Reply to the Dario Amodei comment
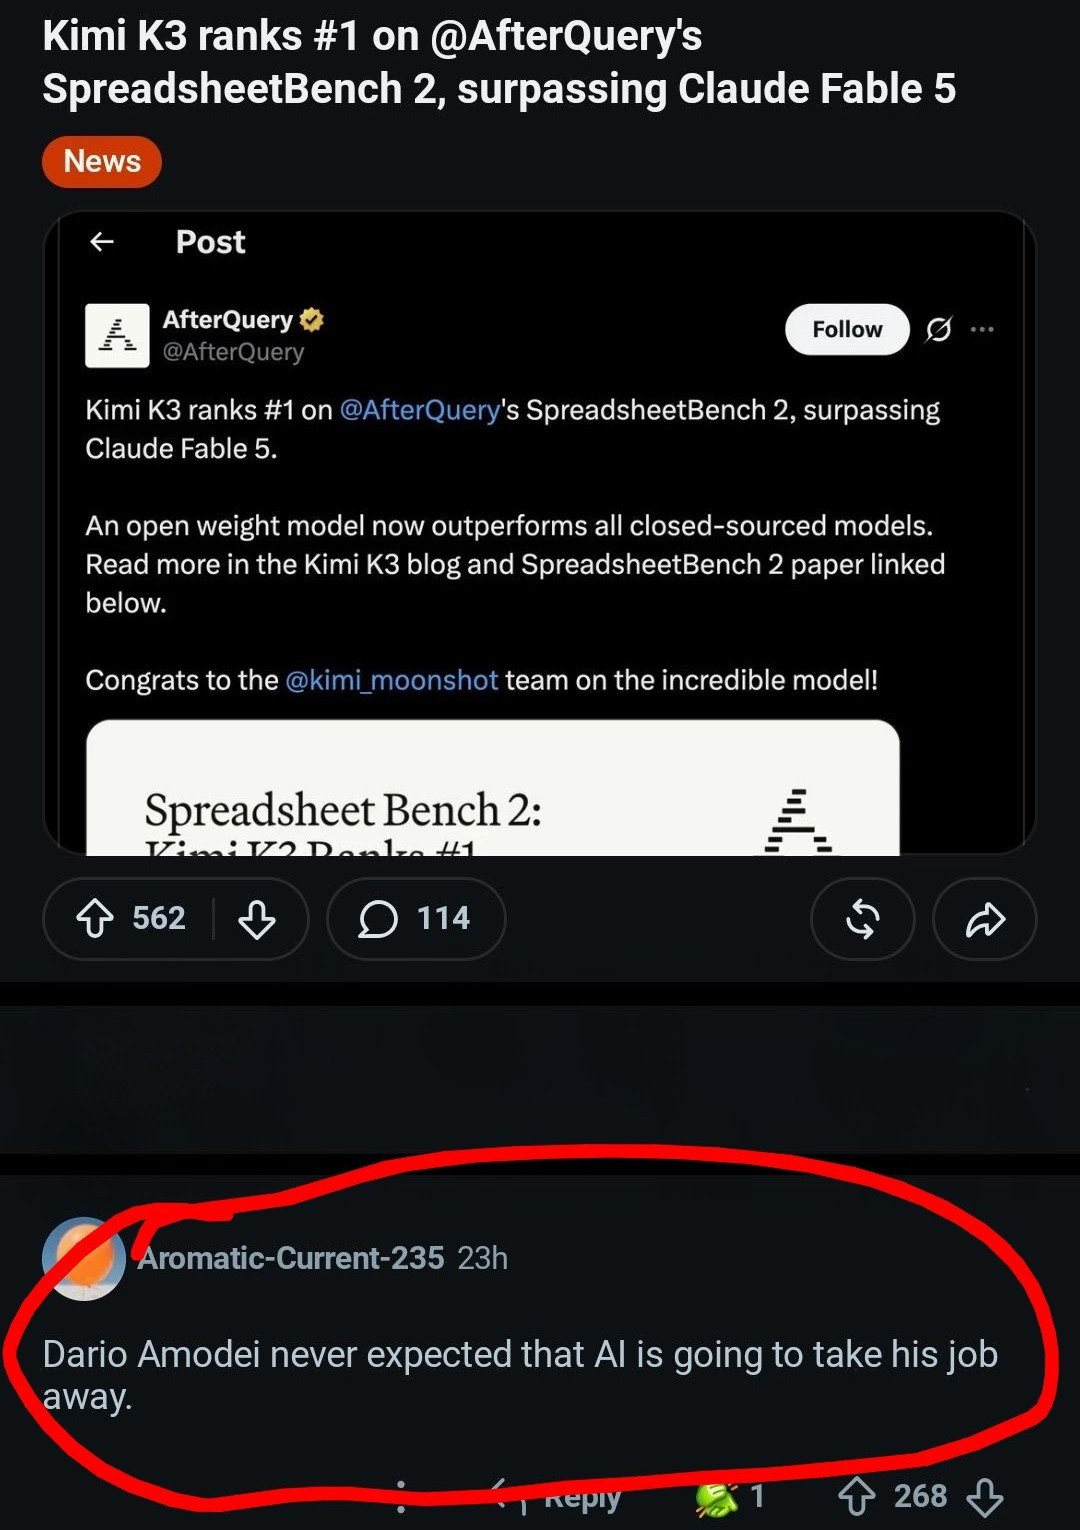1080x1530 pixels. tap(560, 1496)
